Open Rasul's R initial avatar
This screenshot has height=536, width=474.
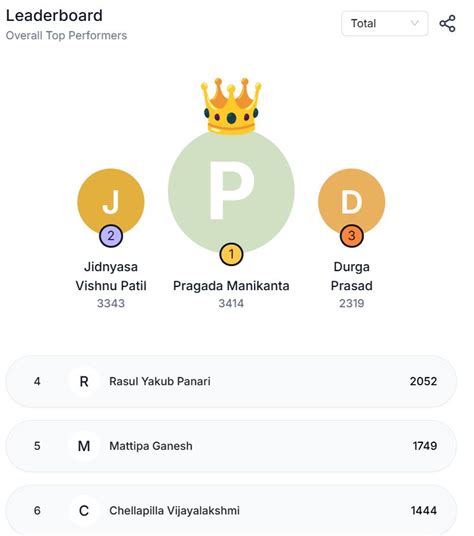click(x=84, y=381)
